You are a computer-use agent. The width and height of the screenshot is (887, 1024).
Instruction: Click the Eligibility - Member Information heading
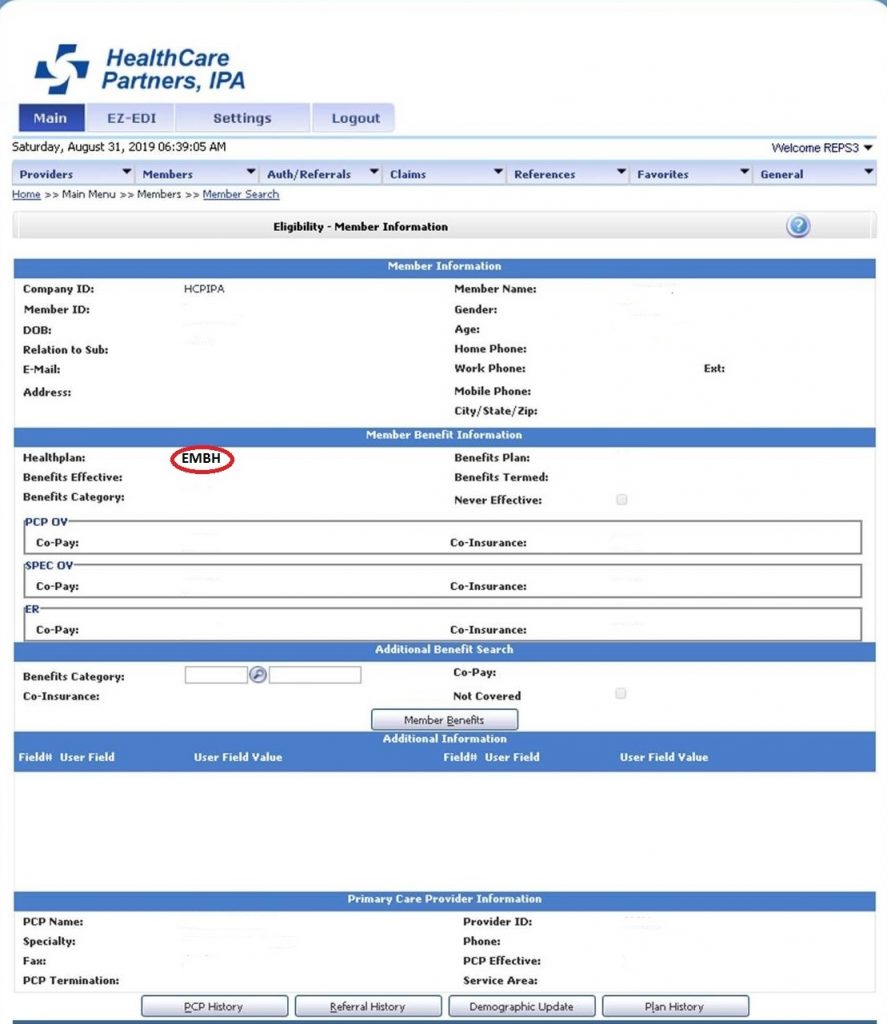pyautogui.click(x=361, y=227)
